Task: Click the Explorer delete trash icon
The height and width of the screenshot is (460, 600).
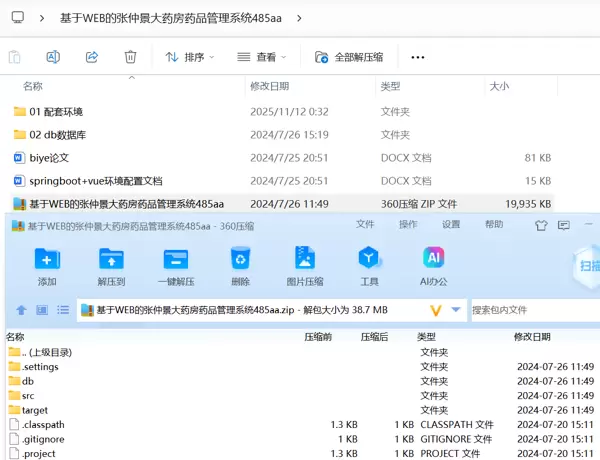Action: tap(130, 57)
